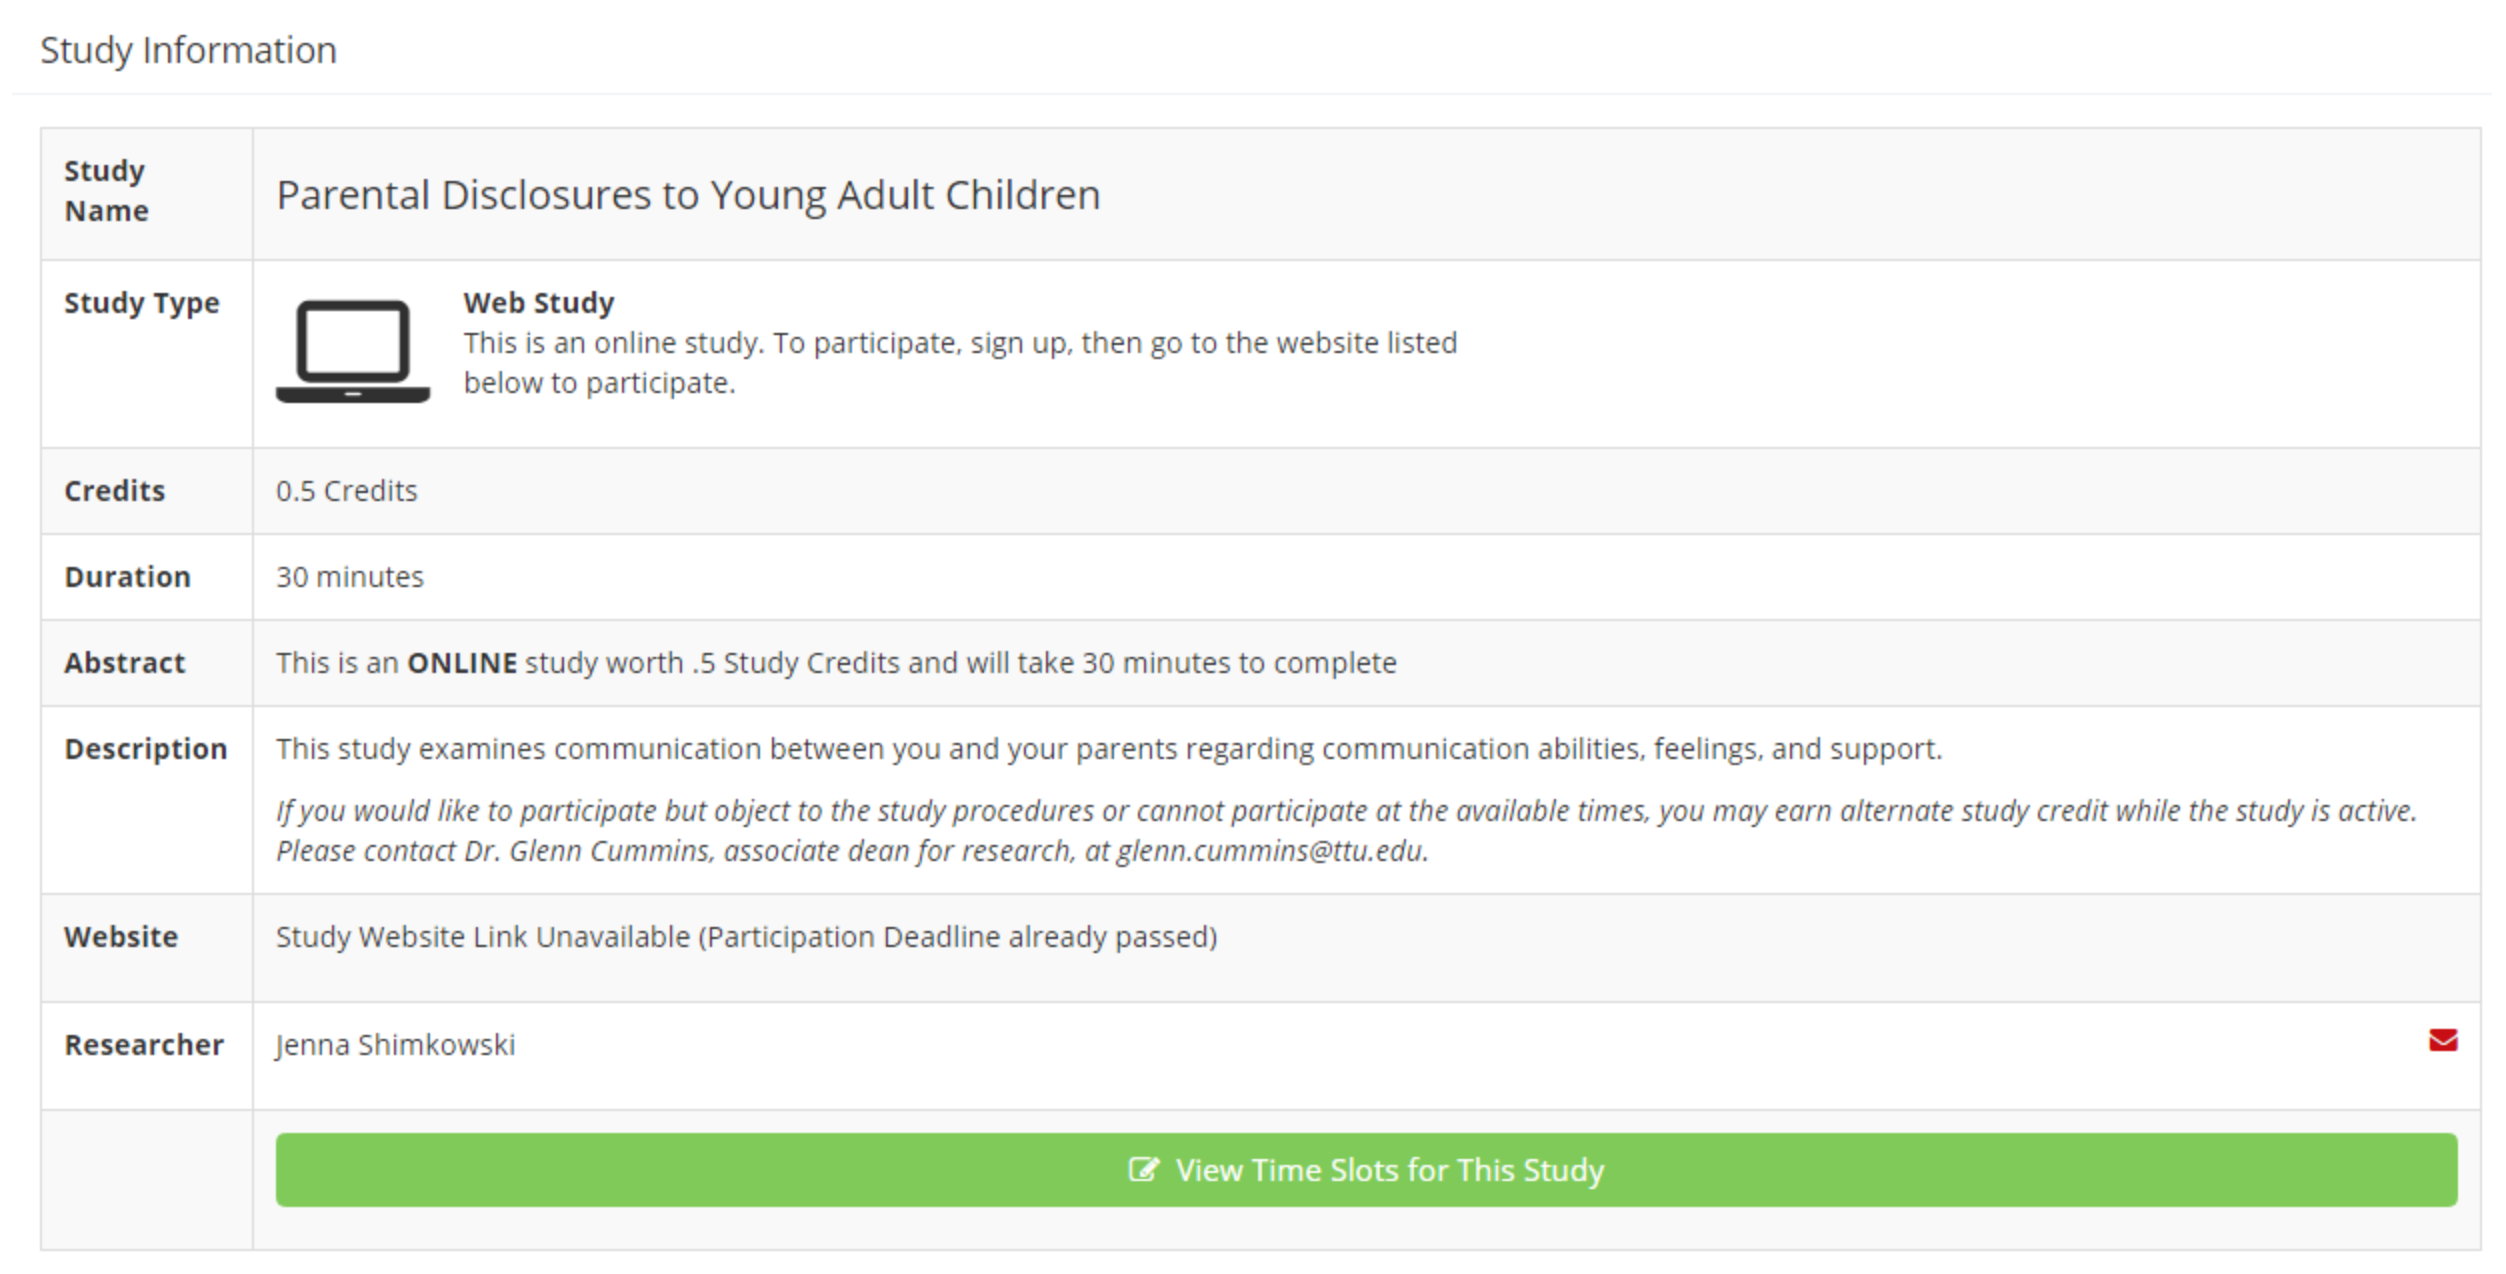Click the edit icon inside the green button
Viewport: 2506px width, 1274px height.
pos(1143,1169)
